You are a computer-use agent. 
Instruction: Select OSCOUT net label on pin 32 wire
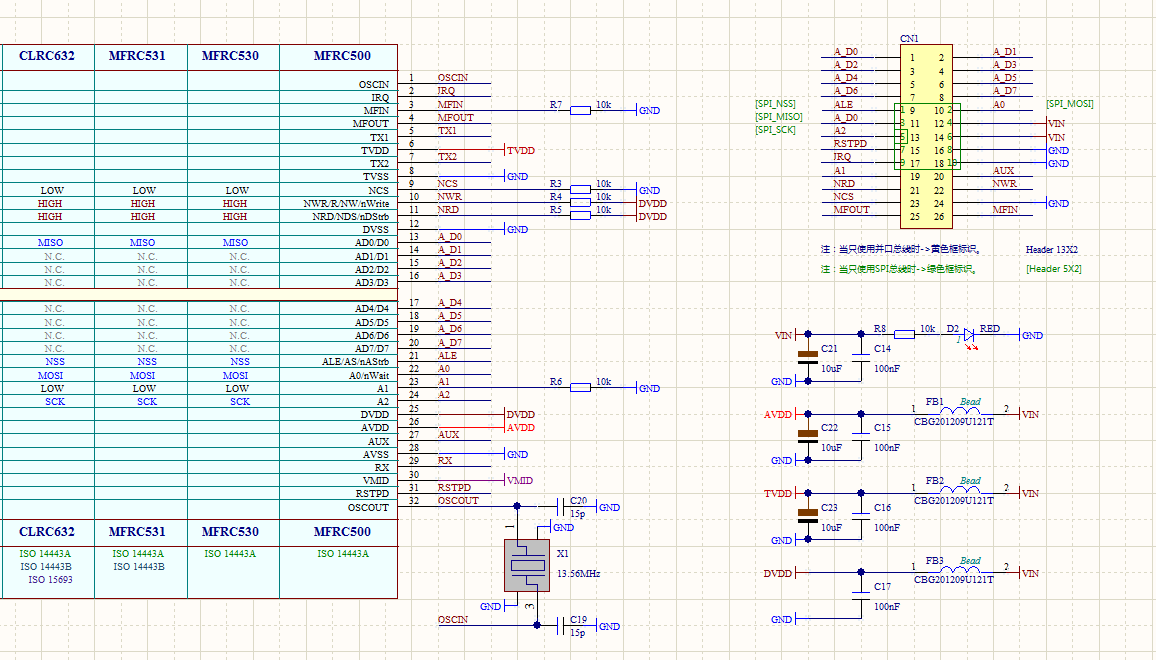[458, 501]
